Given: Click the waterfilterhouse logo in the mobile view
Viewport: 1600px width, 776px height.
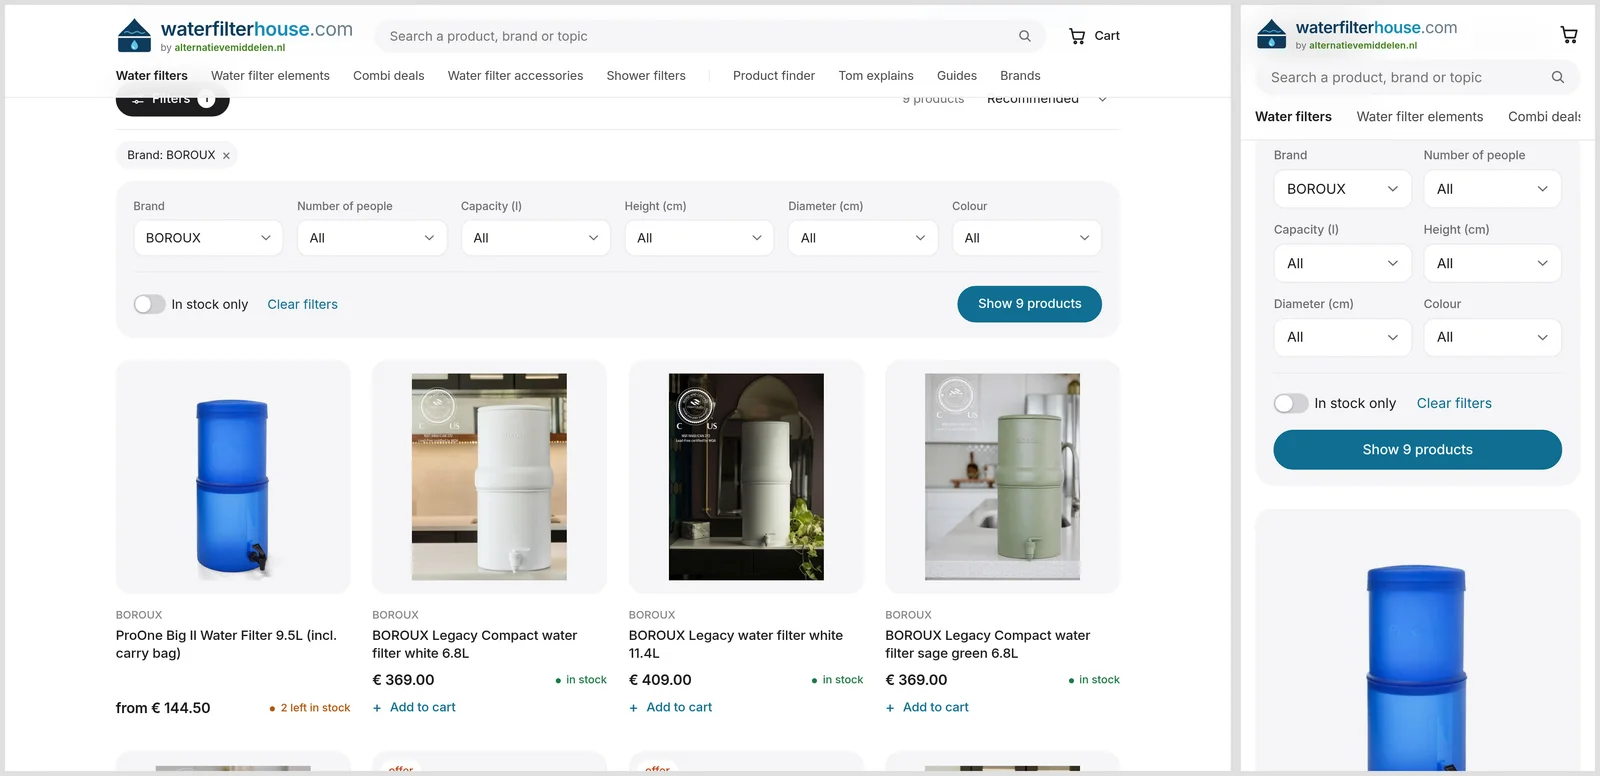Looking at the screenshot, I should click(x=1357, y=34).
